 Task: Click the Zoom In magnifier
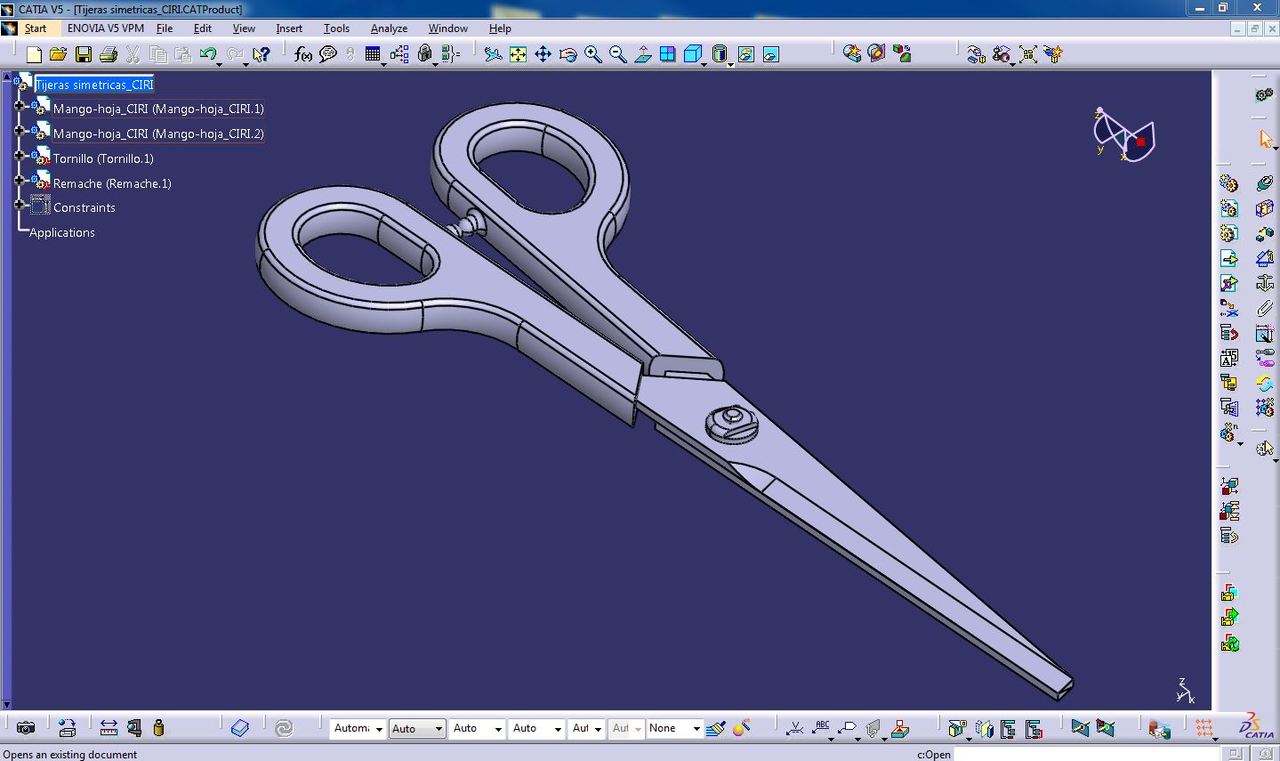click(593, 54)
